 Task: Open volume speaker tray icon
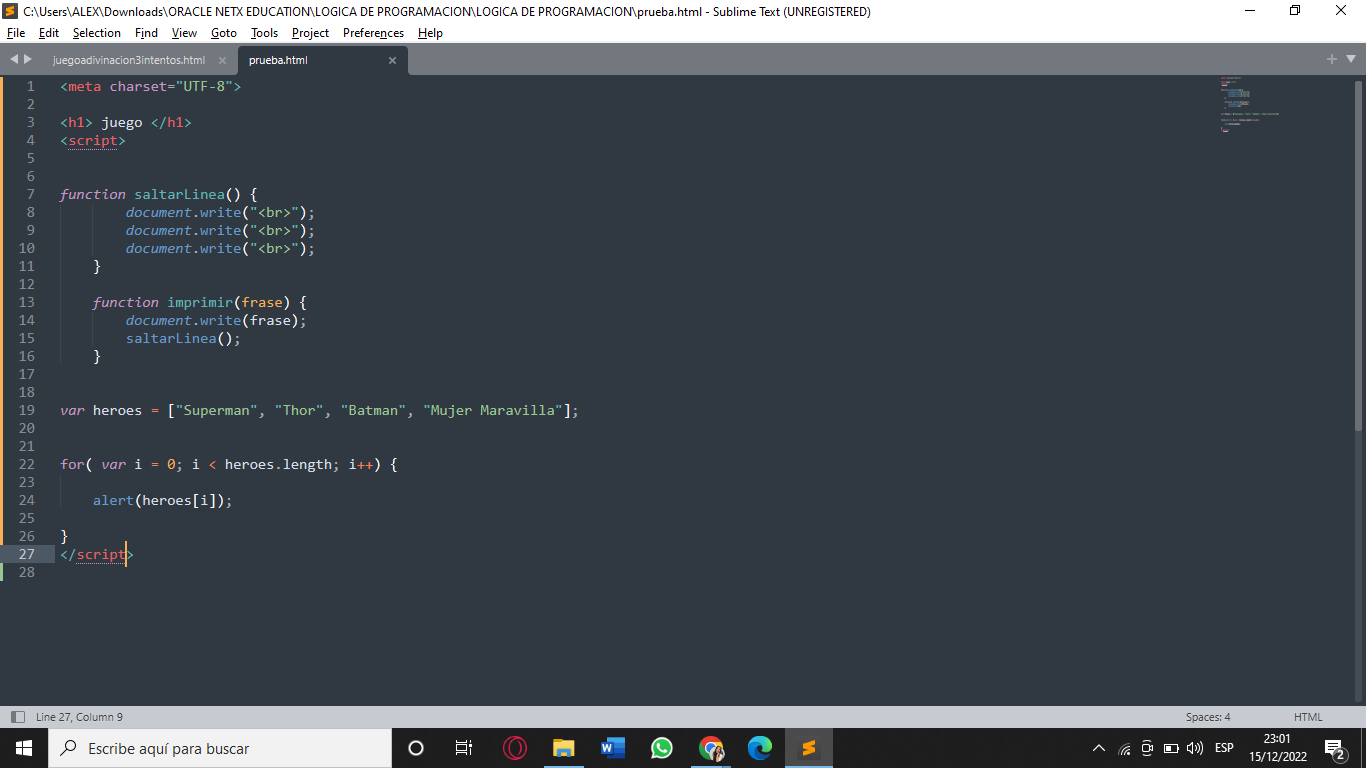[1195, 748]
